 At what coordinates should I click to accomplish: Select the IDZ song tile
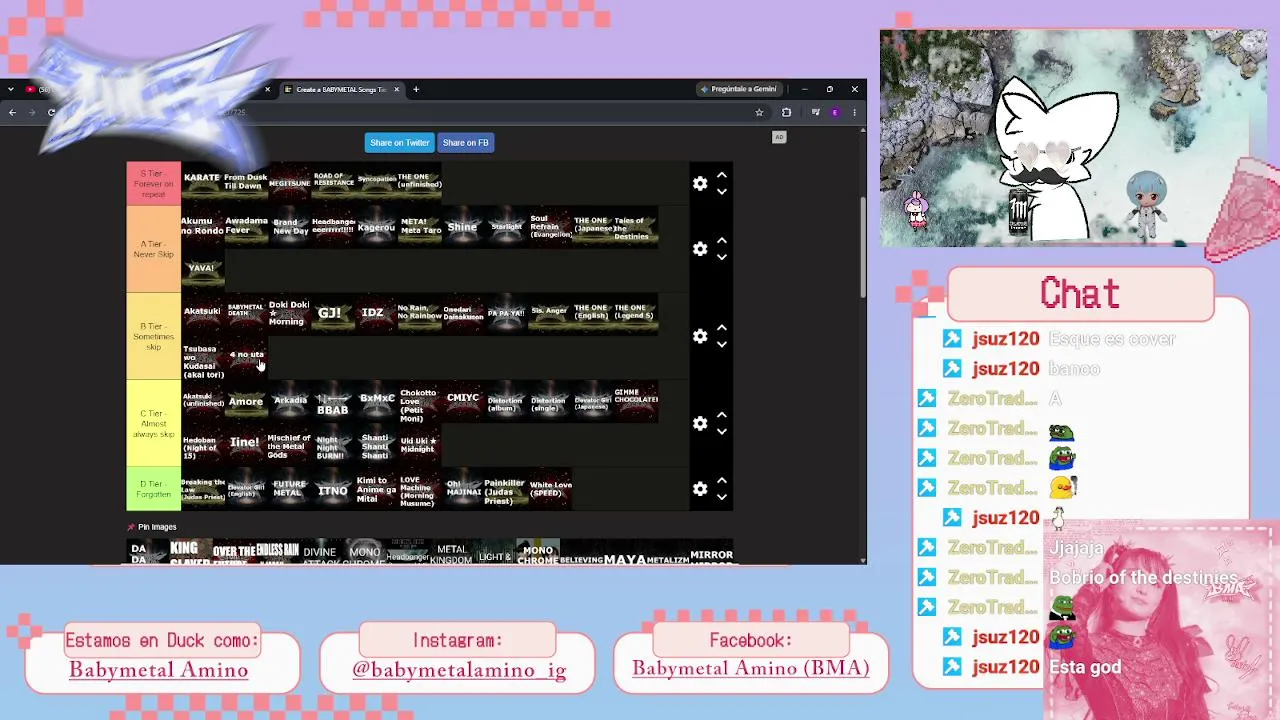(376, 313)
